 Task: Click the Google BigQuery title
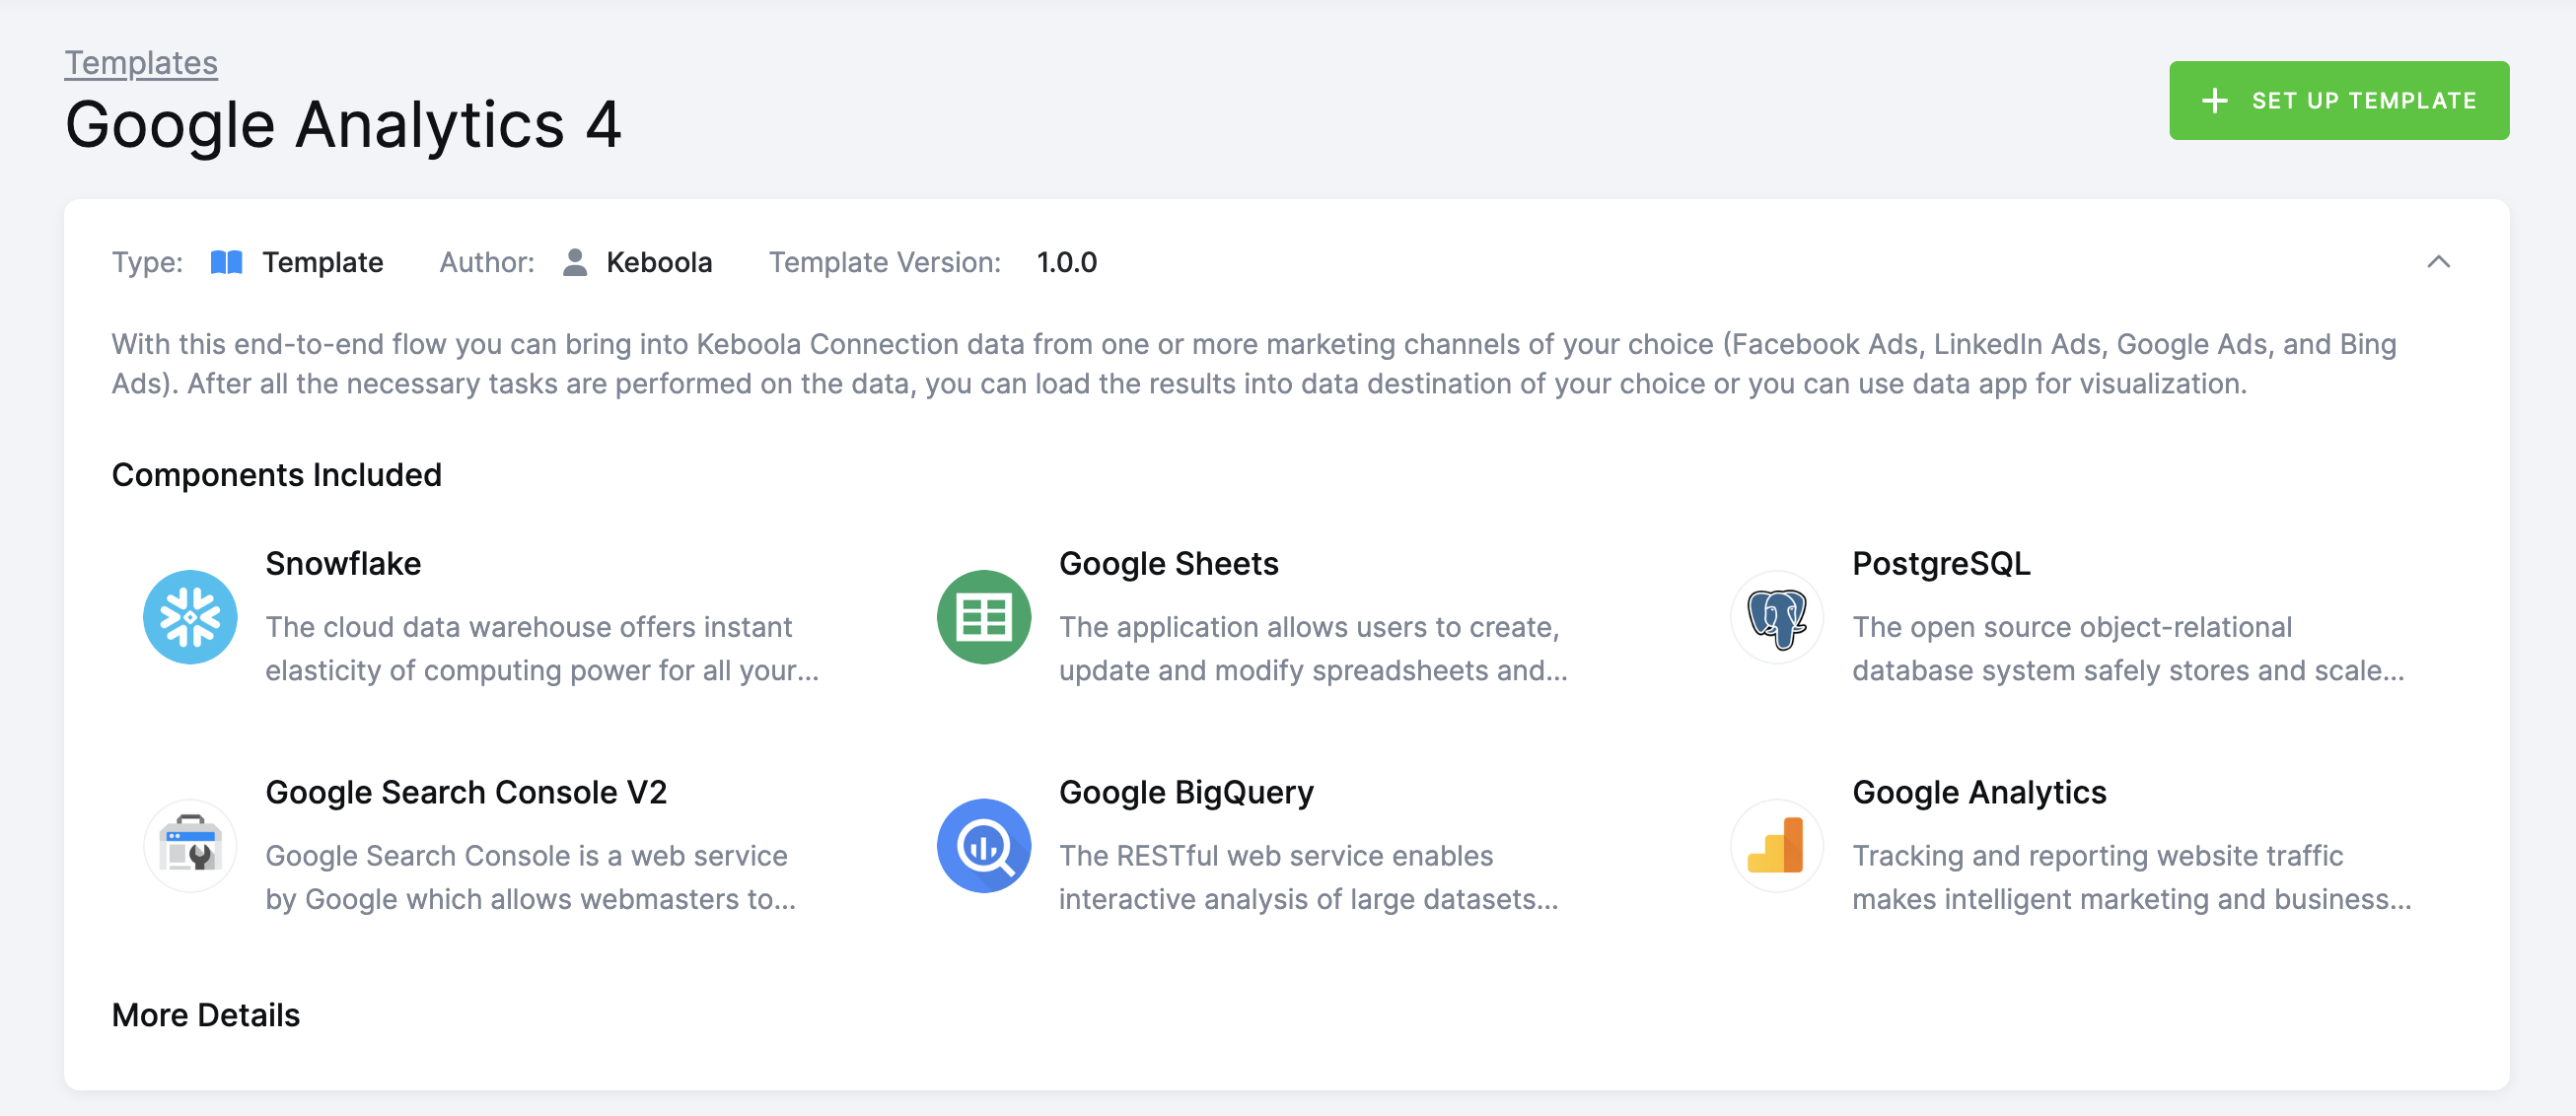tap(1186, 792)
